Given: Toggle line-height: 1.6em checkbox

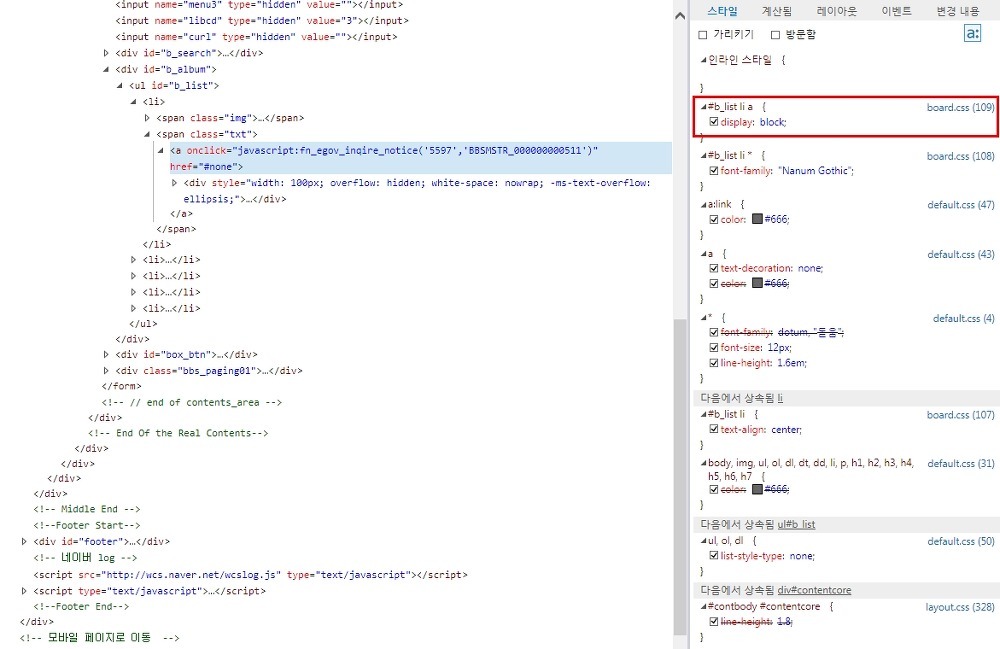Looking at the screenshot, I should (x=714, y=363).
